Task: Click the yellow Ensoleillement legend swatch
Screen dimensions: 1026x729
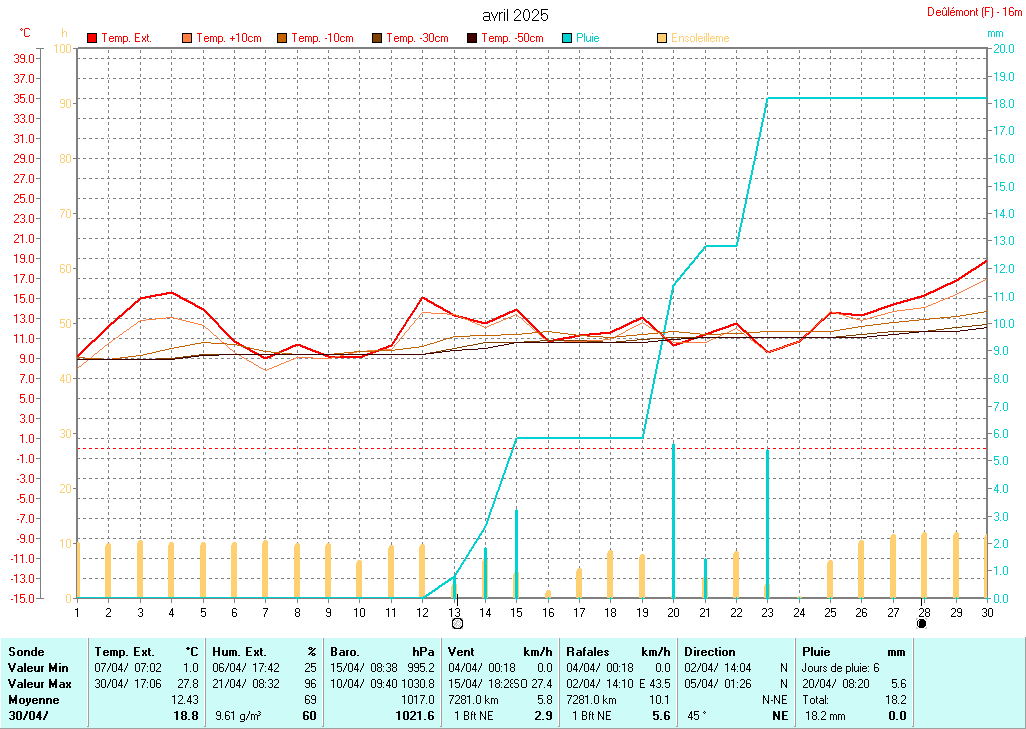Action: (662, 38)
